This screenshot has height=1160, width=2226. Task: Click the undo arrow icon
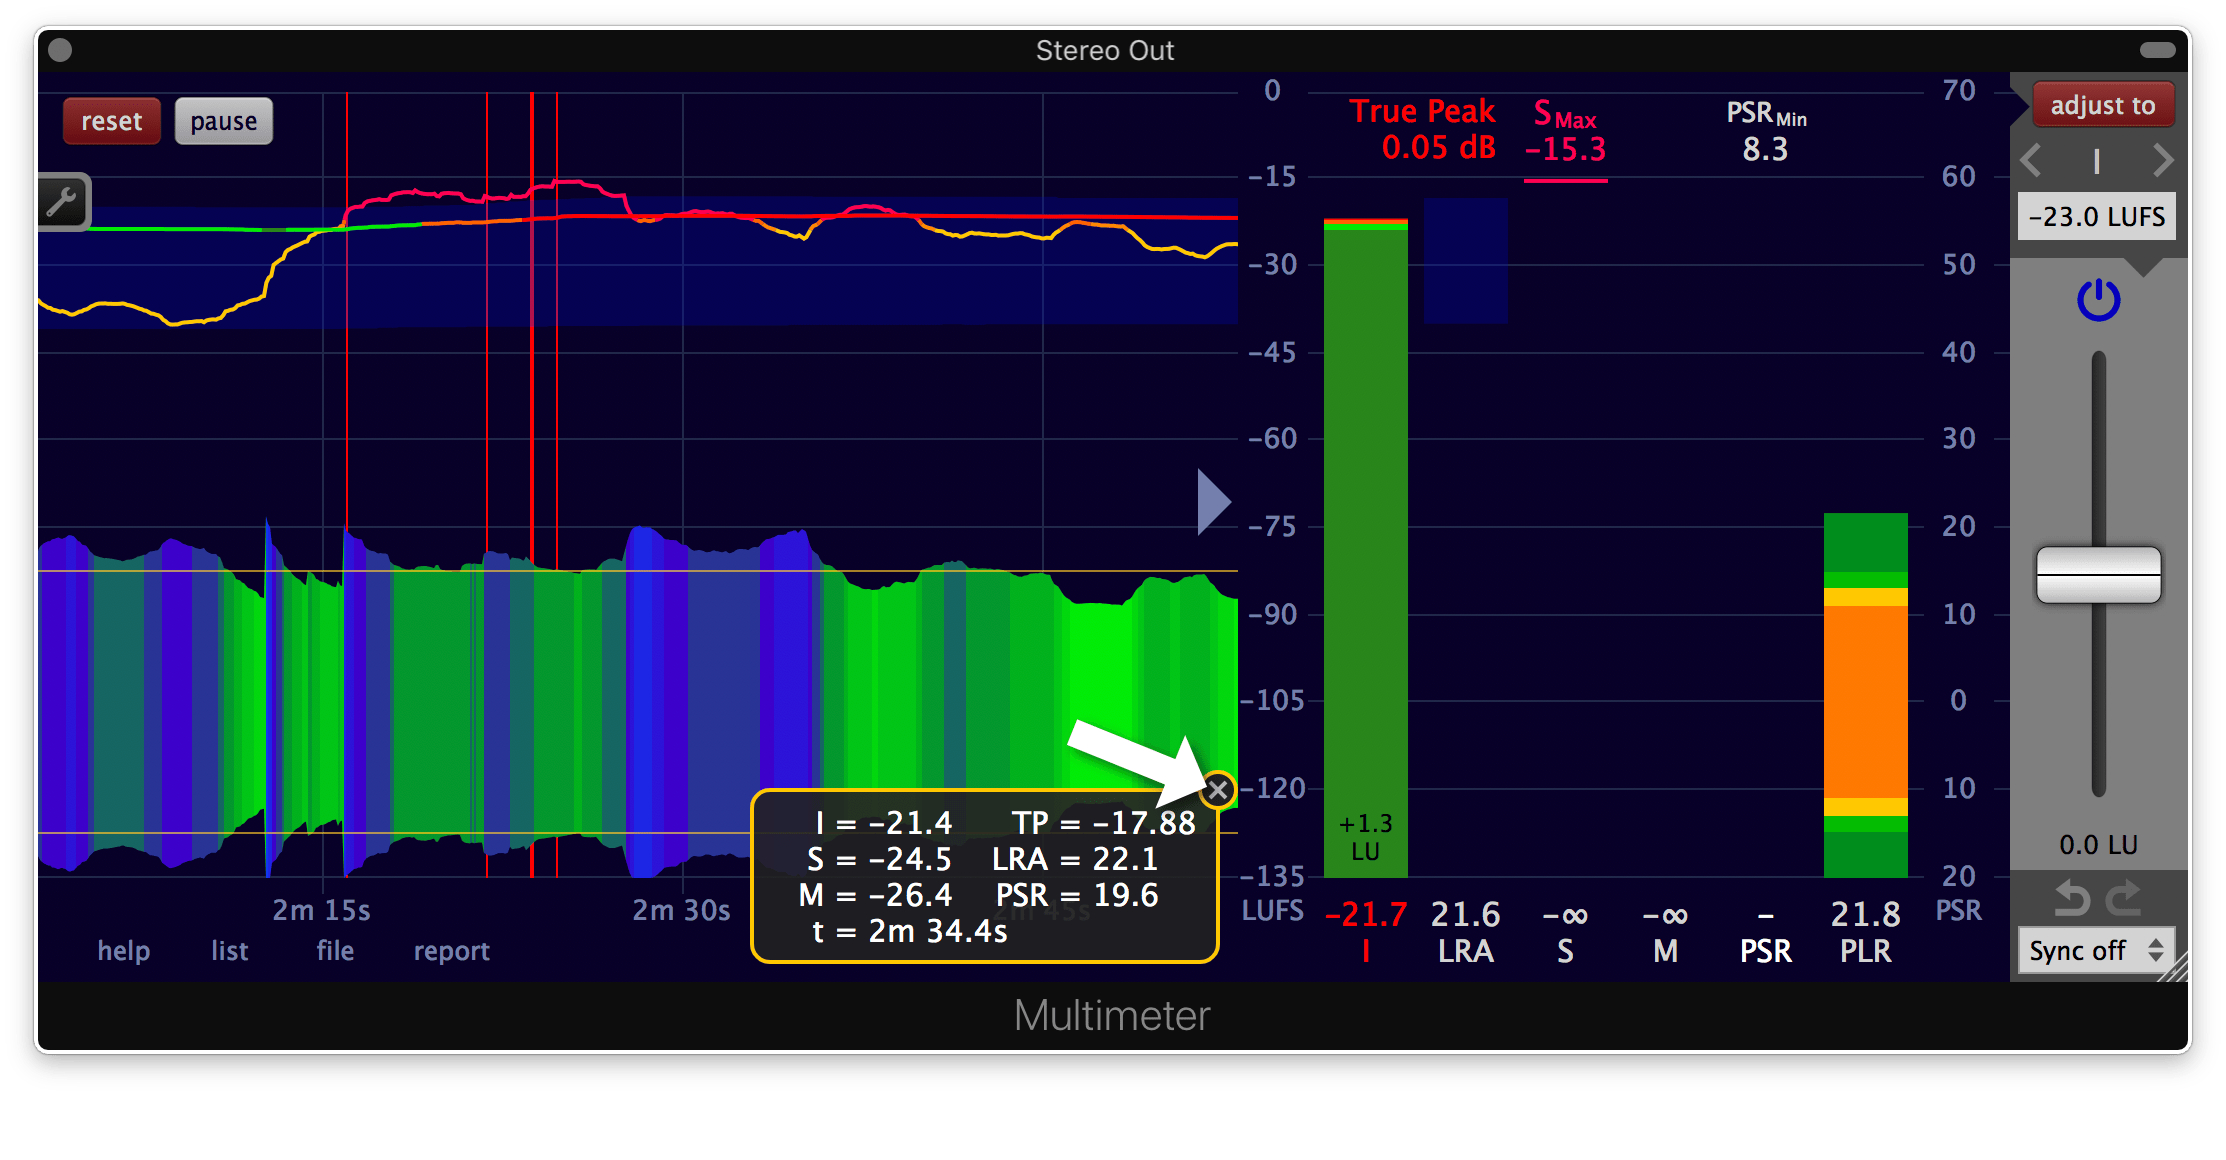click(x=2072, y=898)
